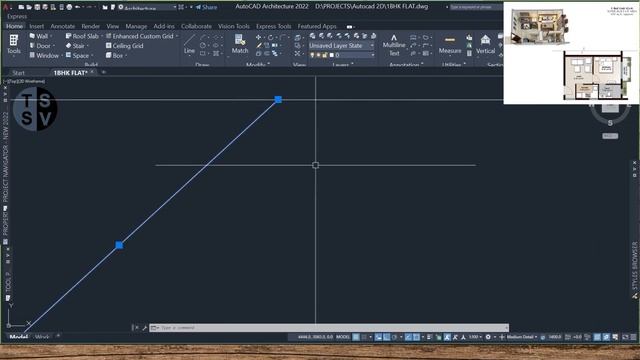Click the Measure tool

point(450,45)
